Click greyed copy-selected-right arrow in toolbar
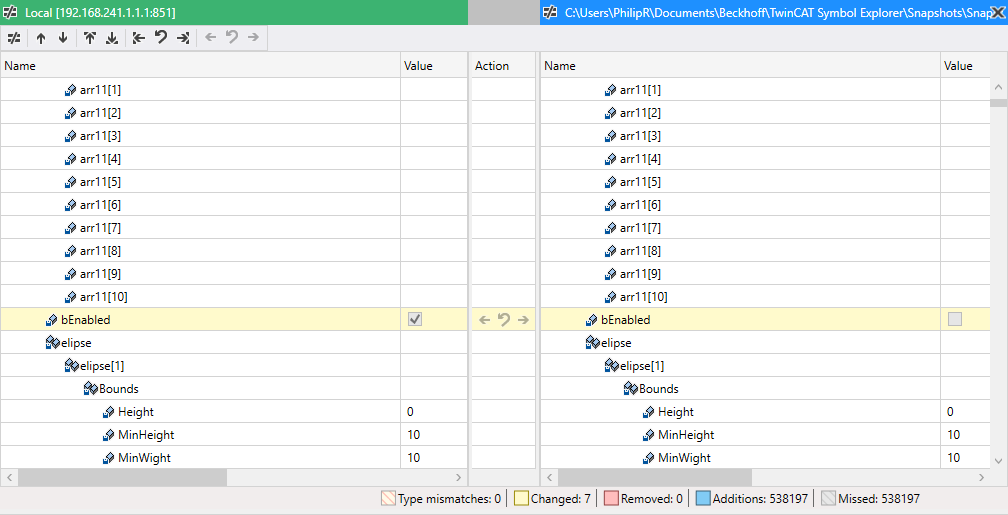Screen dimensions: 1008x515 click(x=253, y=38)
